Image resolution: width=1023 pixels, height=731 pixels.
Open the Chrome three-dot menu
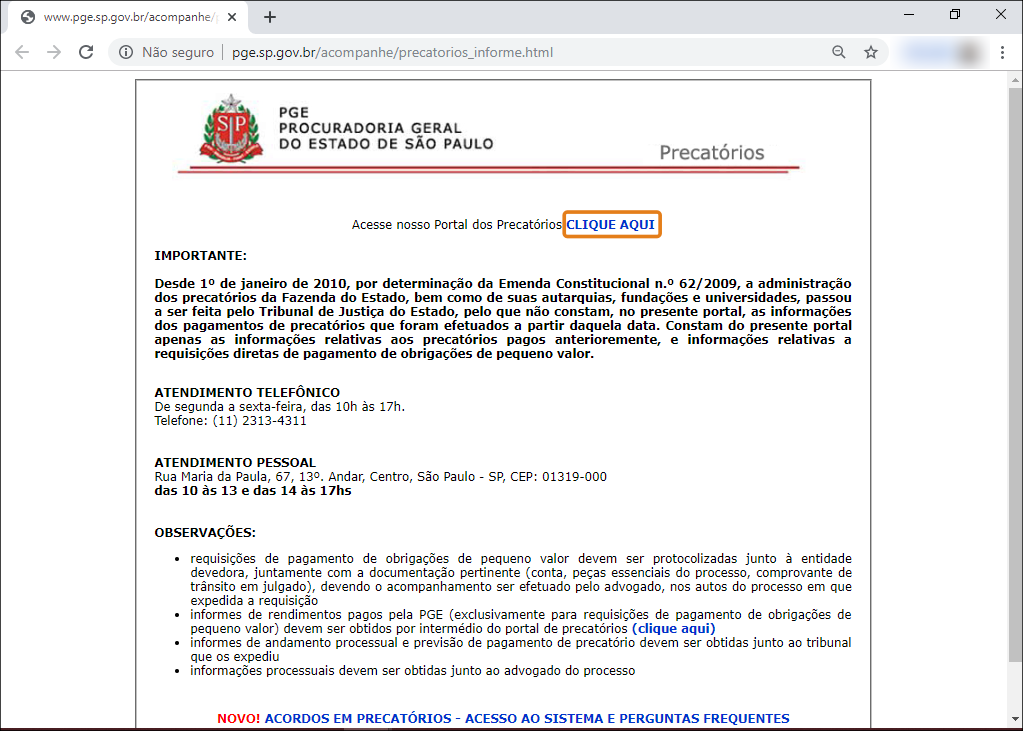click(1003, 52)
